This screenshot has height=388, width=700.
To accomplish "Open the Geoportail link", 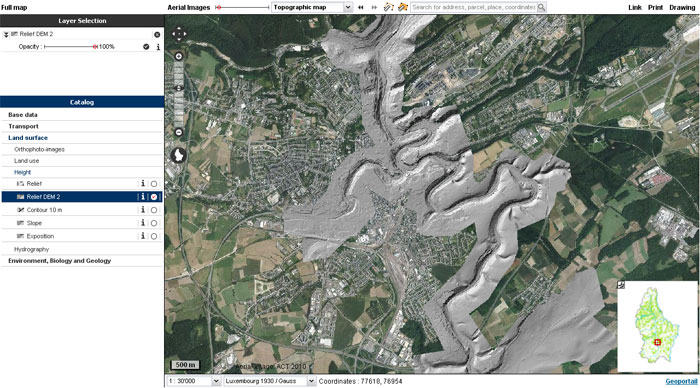I will (x=681, y=381).
